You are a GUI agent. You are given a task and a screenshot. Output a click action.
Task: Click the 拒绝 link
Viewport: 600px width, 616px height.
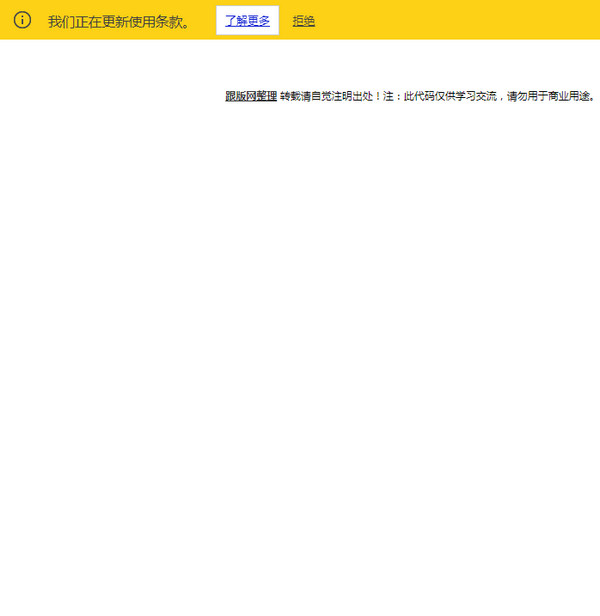click(304, 20)
